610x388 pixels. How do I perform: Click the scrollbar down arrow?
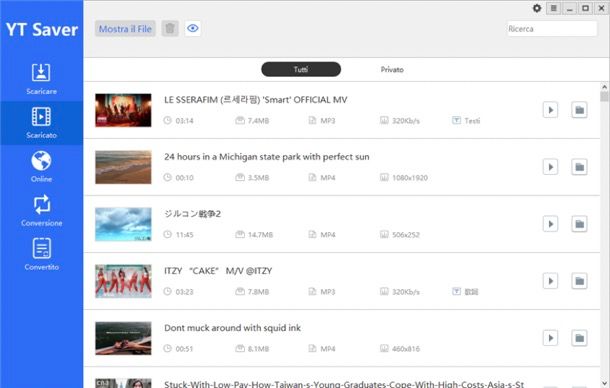[604, 383]
